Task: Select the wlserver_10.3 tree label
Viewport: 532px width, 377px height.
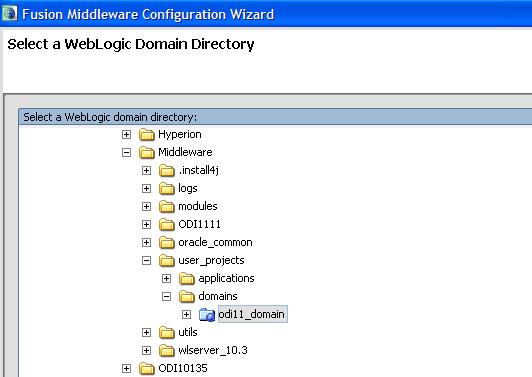Action: coord(213,350)
